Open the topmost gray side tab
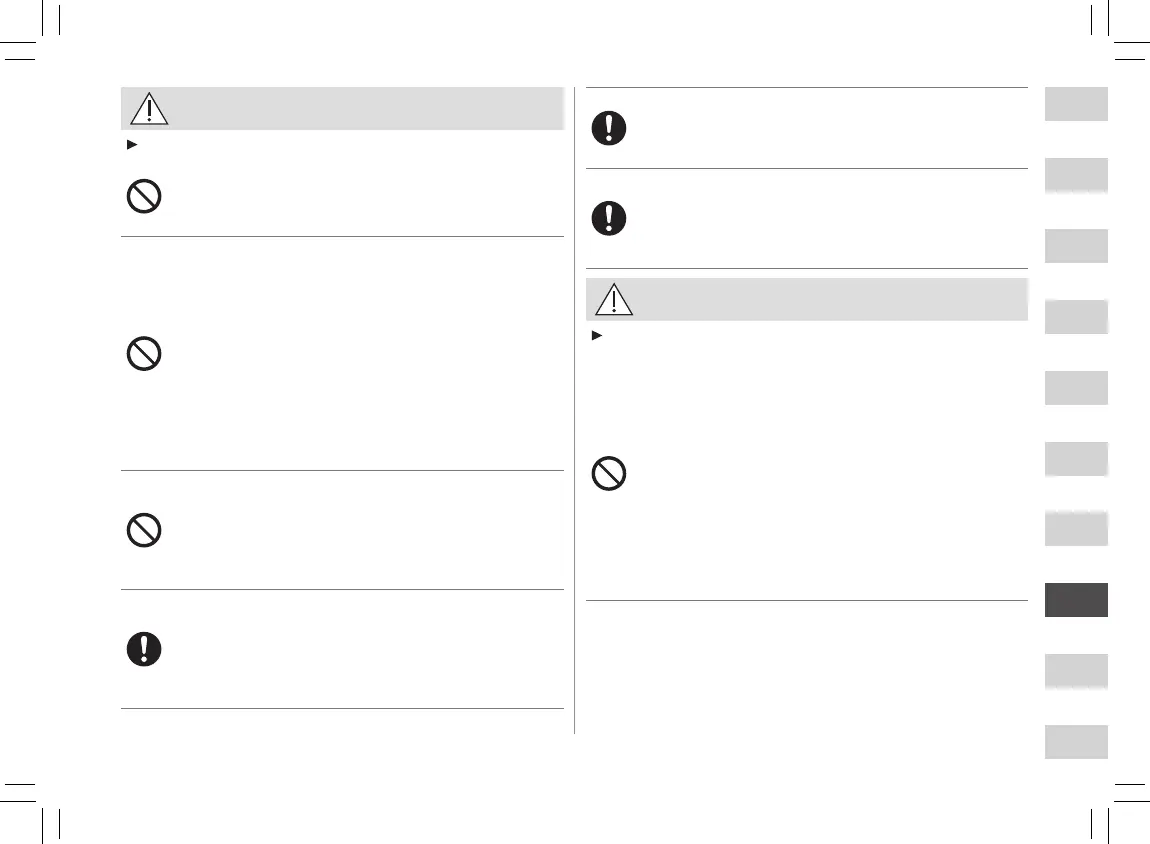1150x844 pixels. tap(1076, 104)
